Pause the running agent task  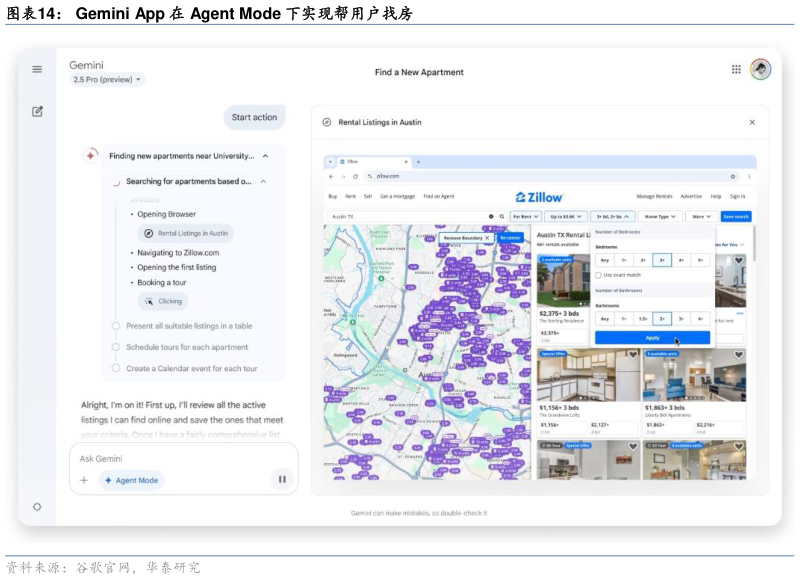tap(282, 480)
